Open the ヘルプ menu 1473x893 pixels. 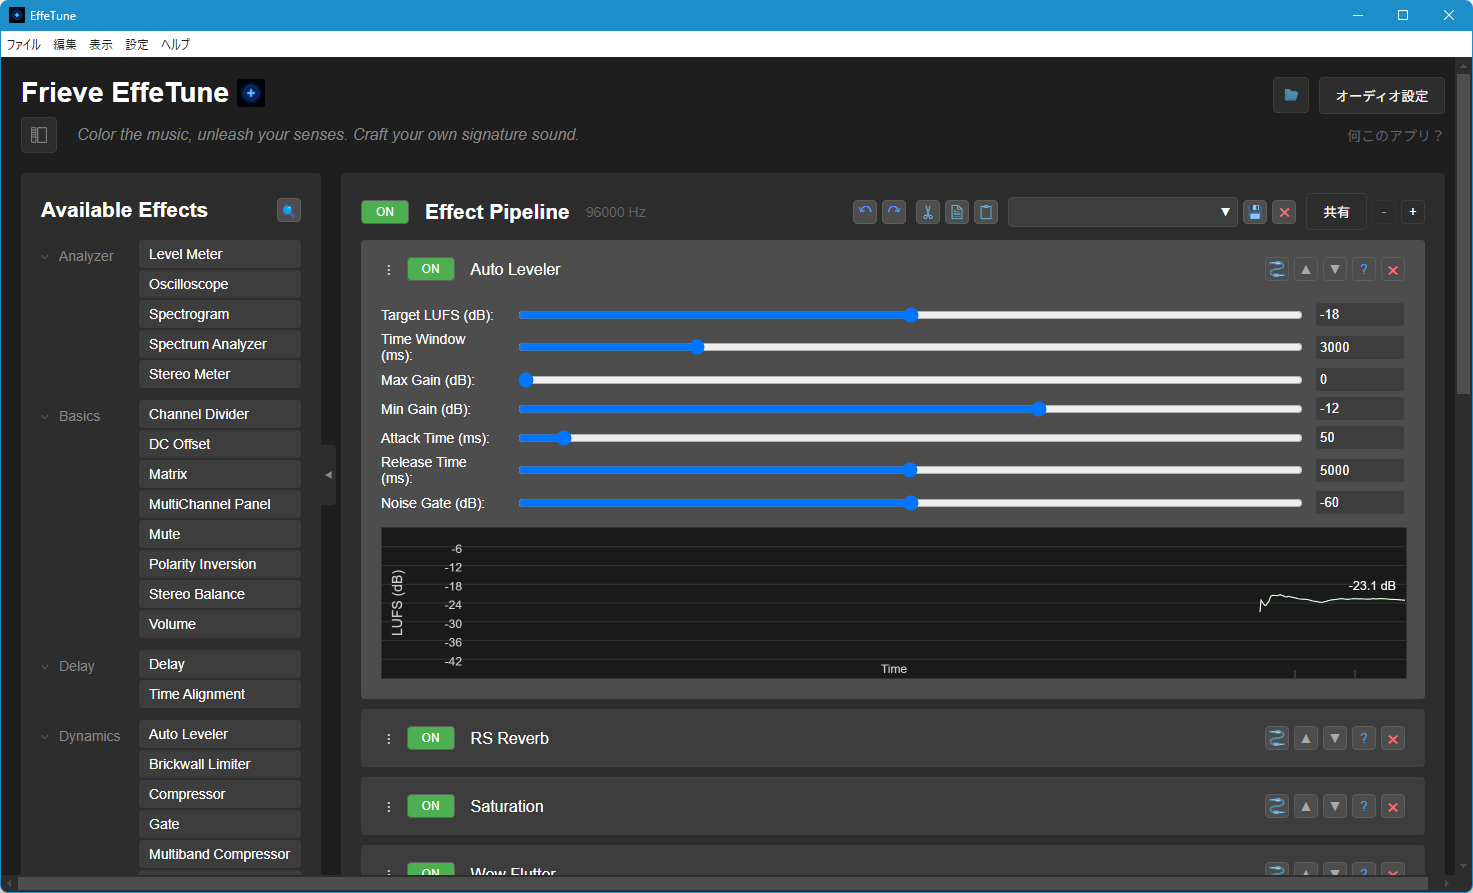point(176,45)
